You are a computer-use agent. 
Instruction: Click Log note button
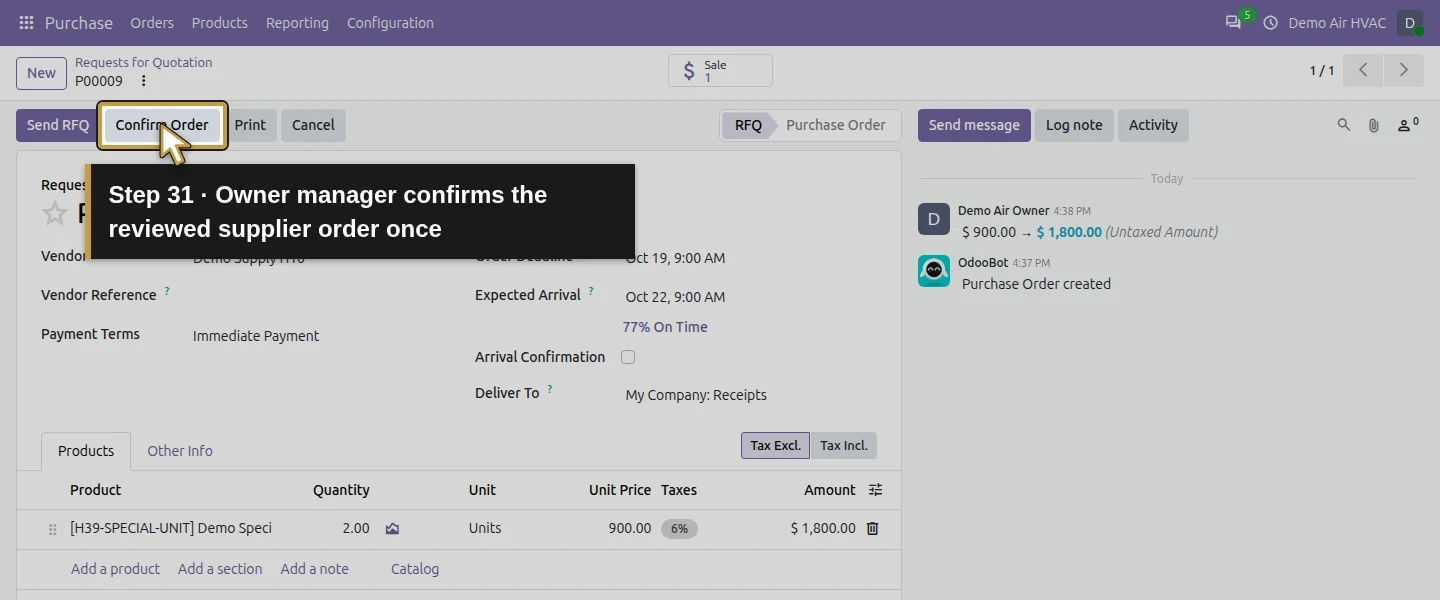click(x=1074, y=125)
